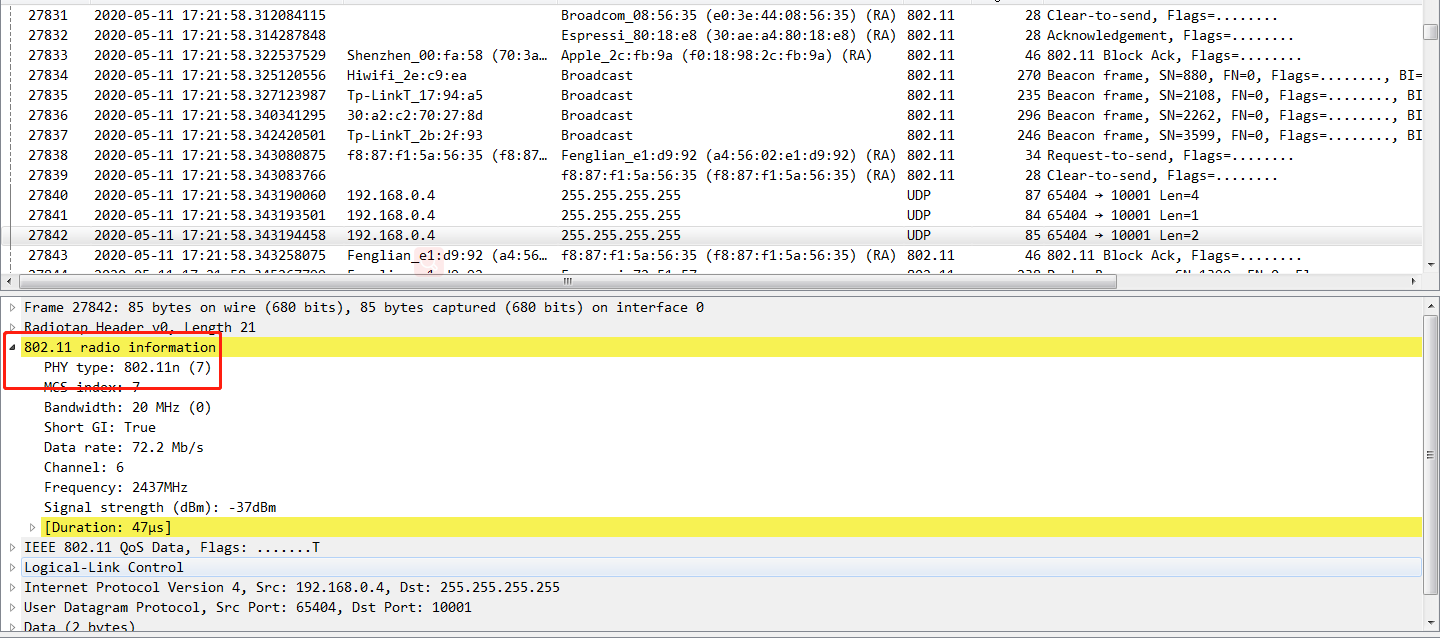Click Fenglian_e1:d9:92 destination in packet 27838
Image resolution: width=1440 pixels, height=638 pixels.
point(728,155)
